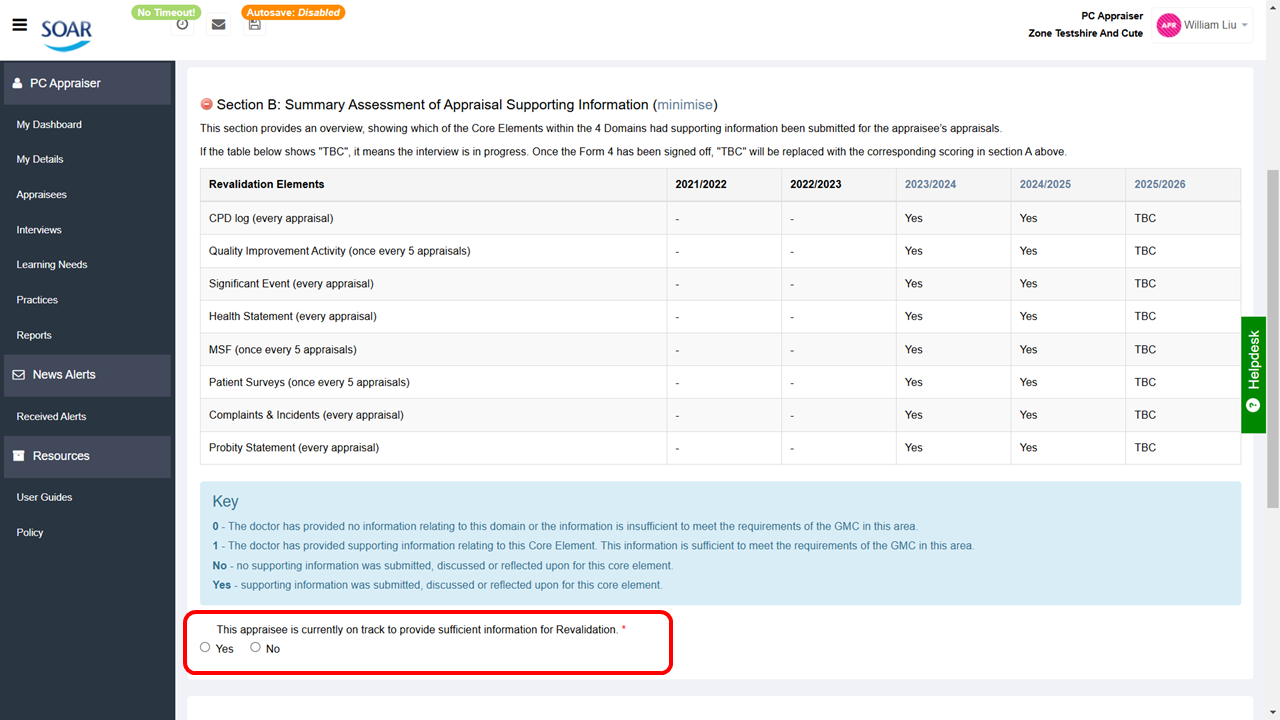
Task: Click 2024/2025 Yes in MSF row
Action: (x=1029, y=350)
